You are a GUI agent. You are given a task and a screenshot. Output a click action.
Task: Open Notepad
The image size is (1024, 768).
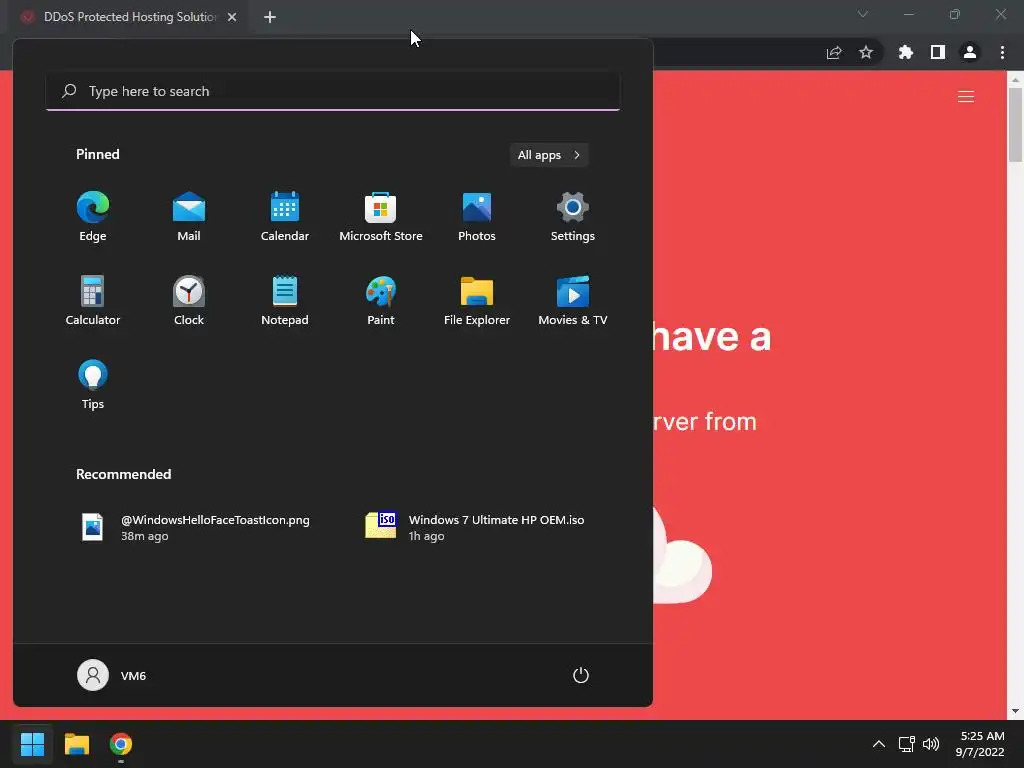point(285,301)
